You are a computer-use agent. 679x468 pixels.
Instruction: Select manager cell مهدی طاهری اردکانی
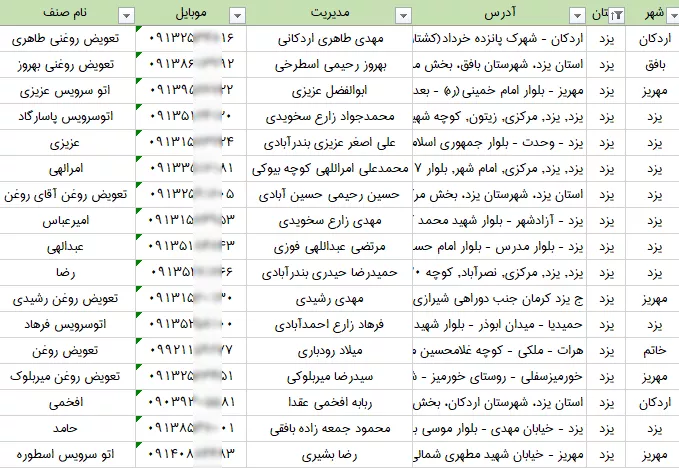[x=330, y=39]
